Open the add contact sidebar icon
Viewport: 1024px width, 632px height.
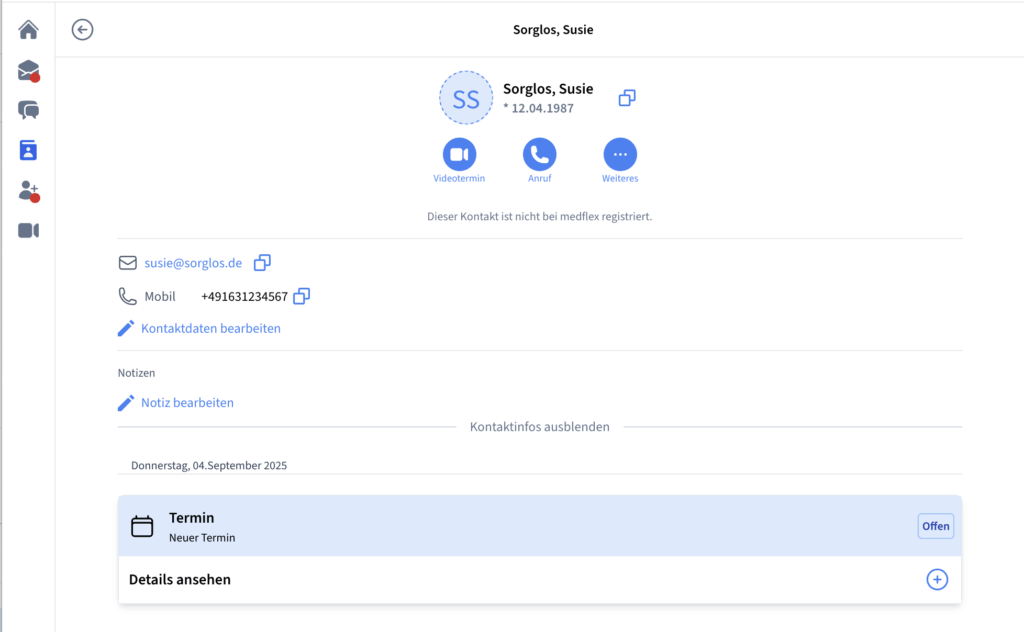pyautogui.click(x=28, y=190)
